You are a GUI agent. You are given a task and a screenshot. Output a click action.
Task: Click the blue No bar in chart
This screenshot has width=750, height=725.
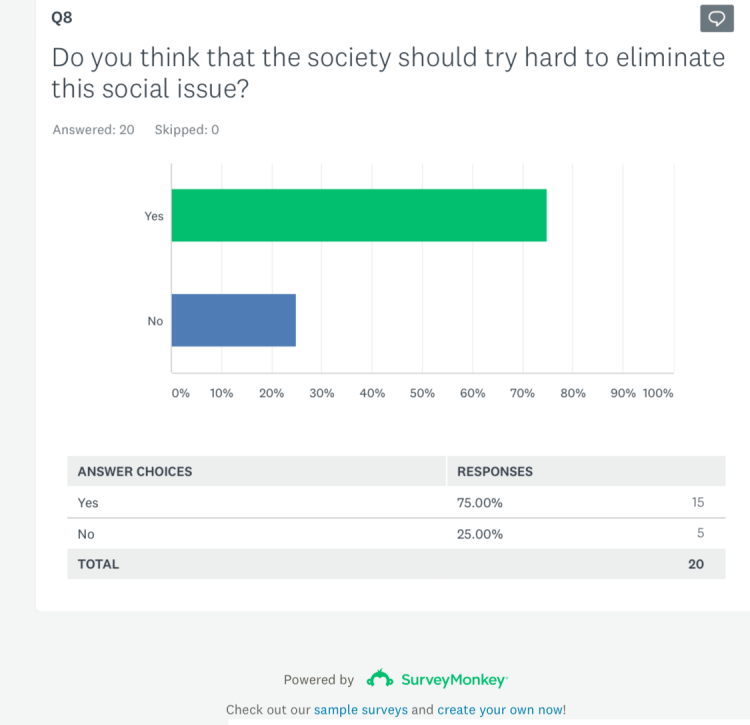tap(233, 320)
